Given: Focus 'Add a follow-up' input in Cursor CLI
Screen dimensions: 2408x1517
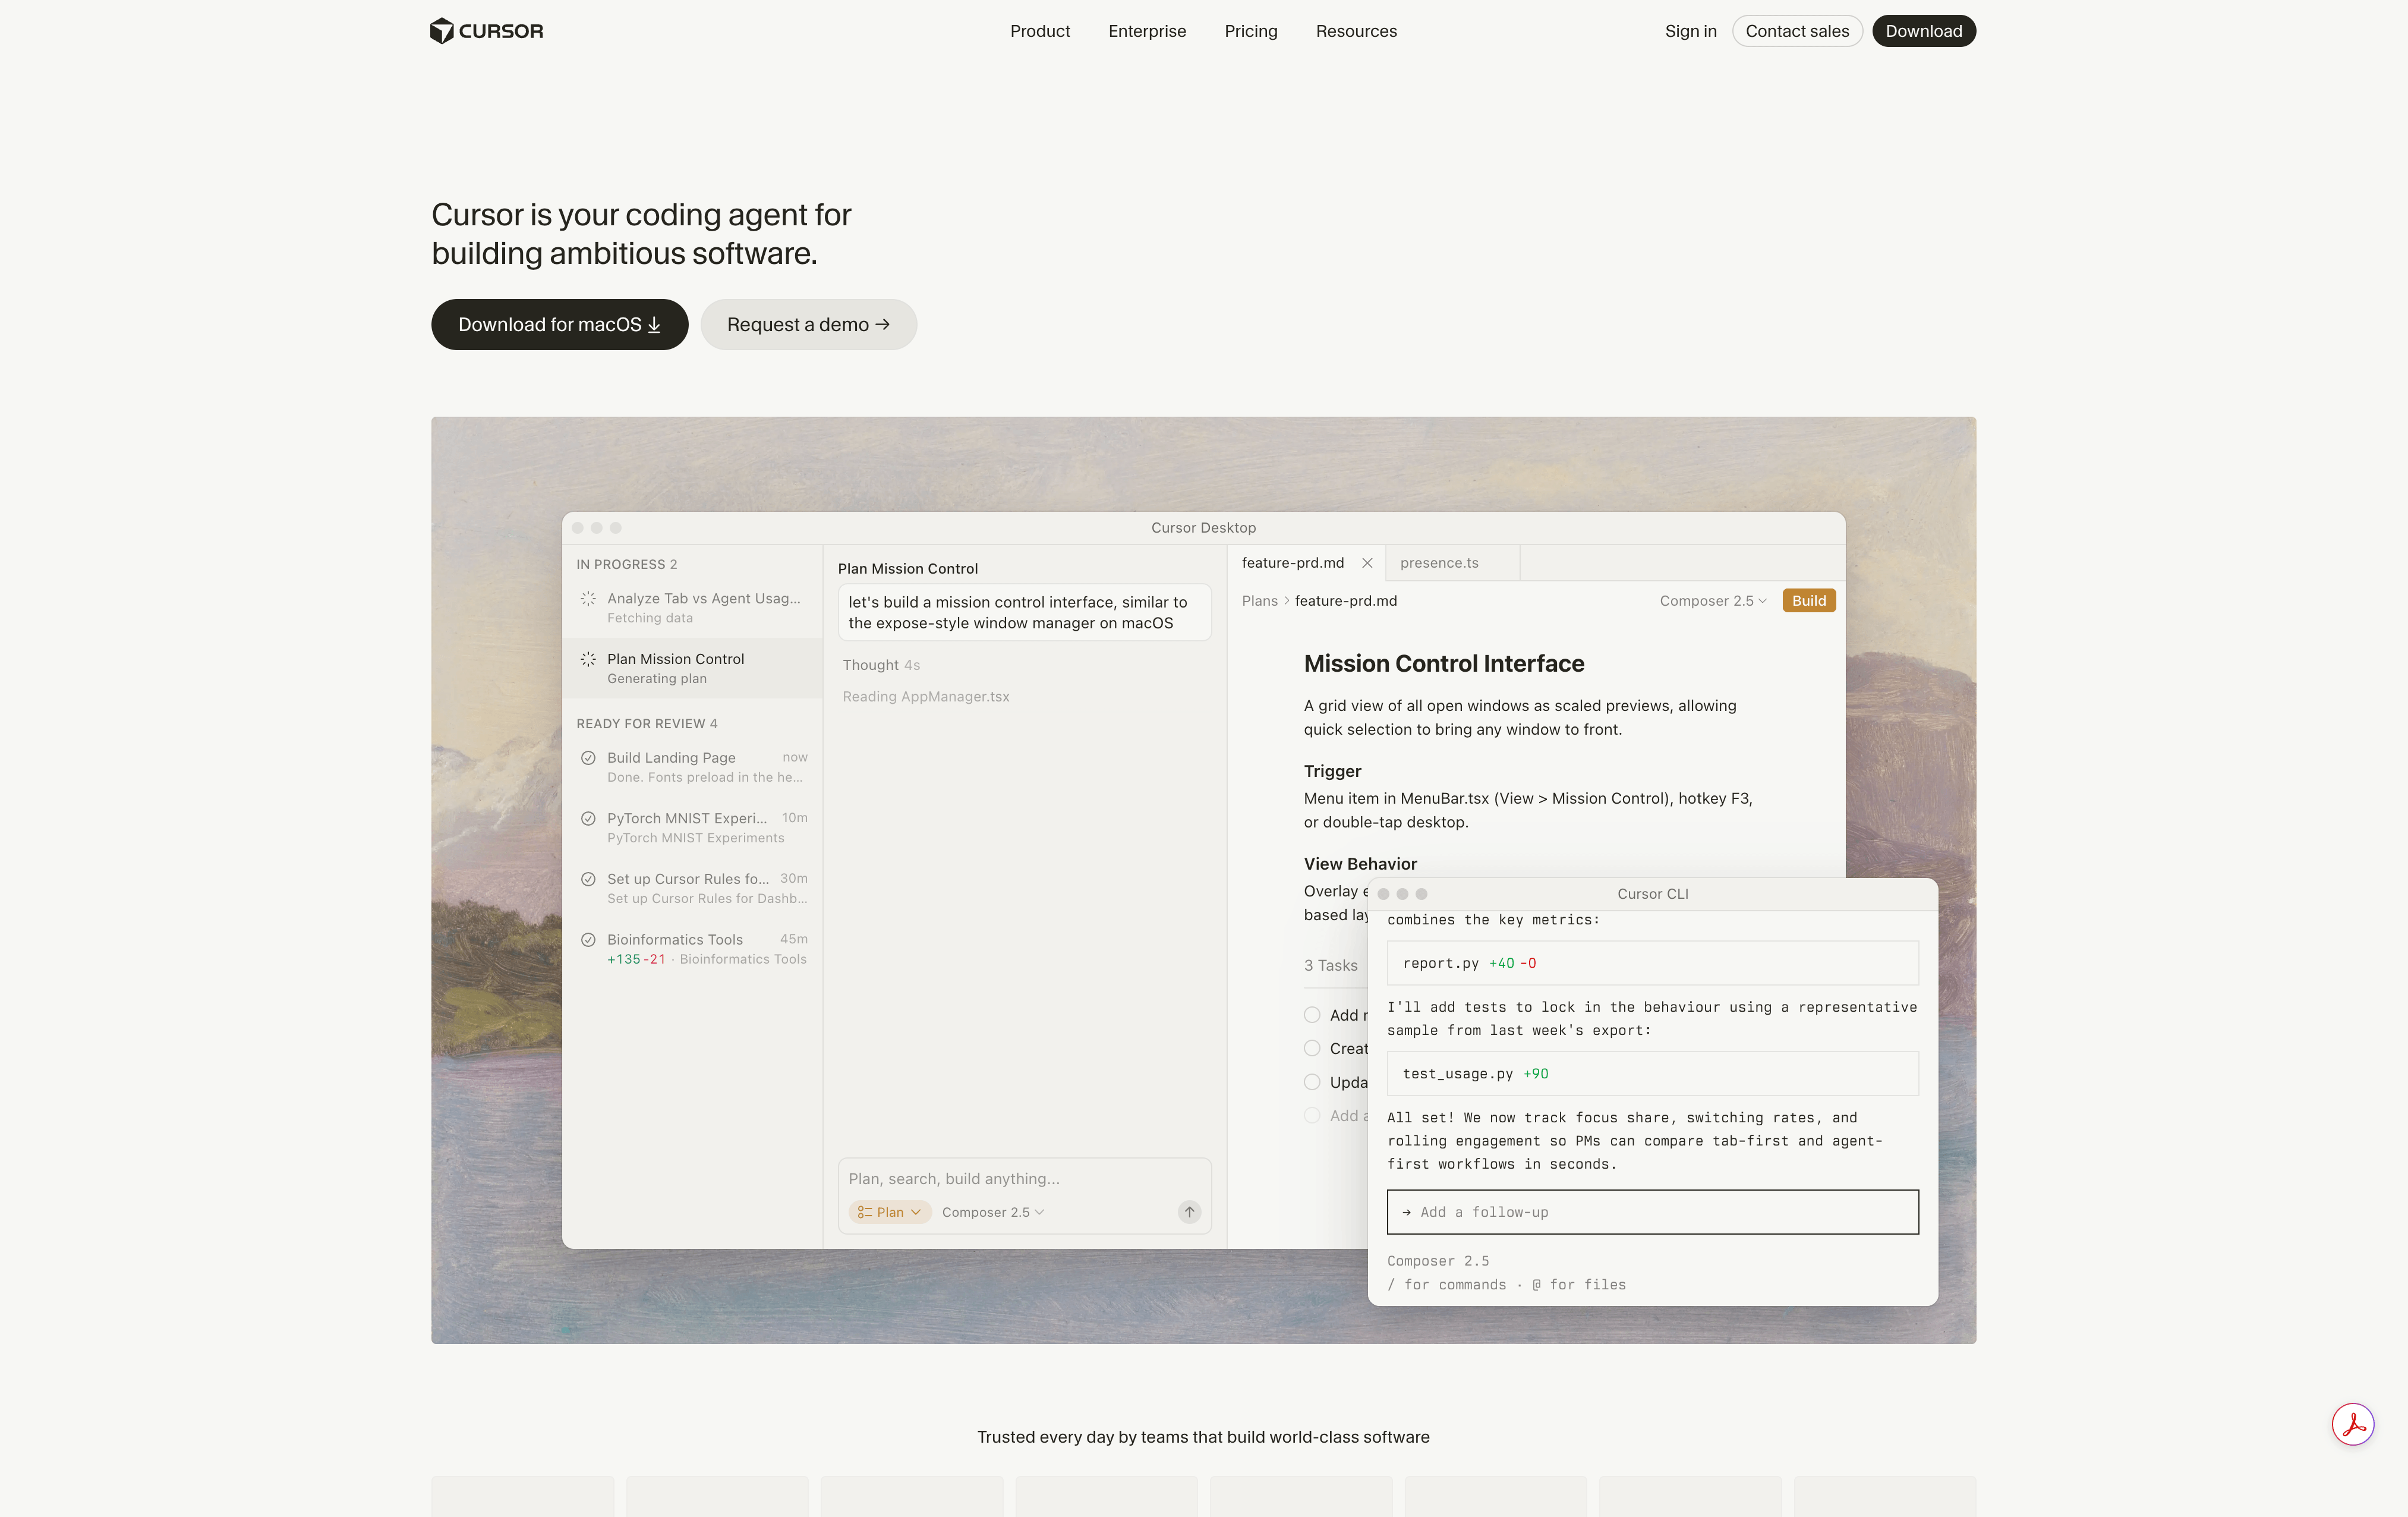Looking at the screenshot, I should [x=1652, y=1212].
